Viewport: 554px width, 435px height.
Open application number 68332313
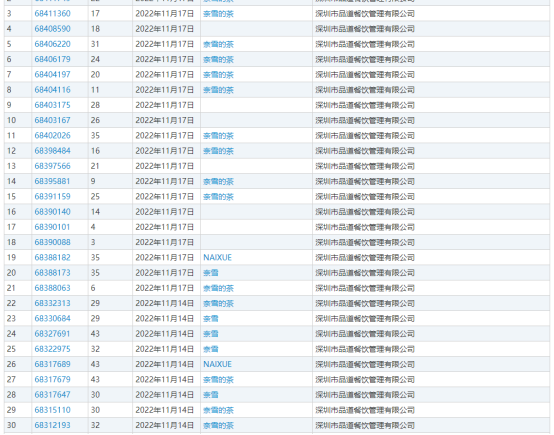(52, 303)
